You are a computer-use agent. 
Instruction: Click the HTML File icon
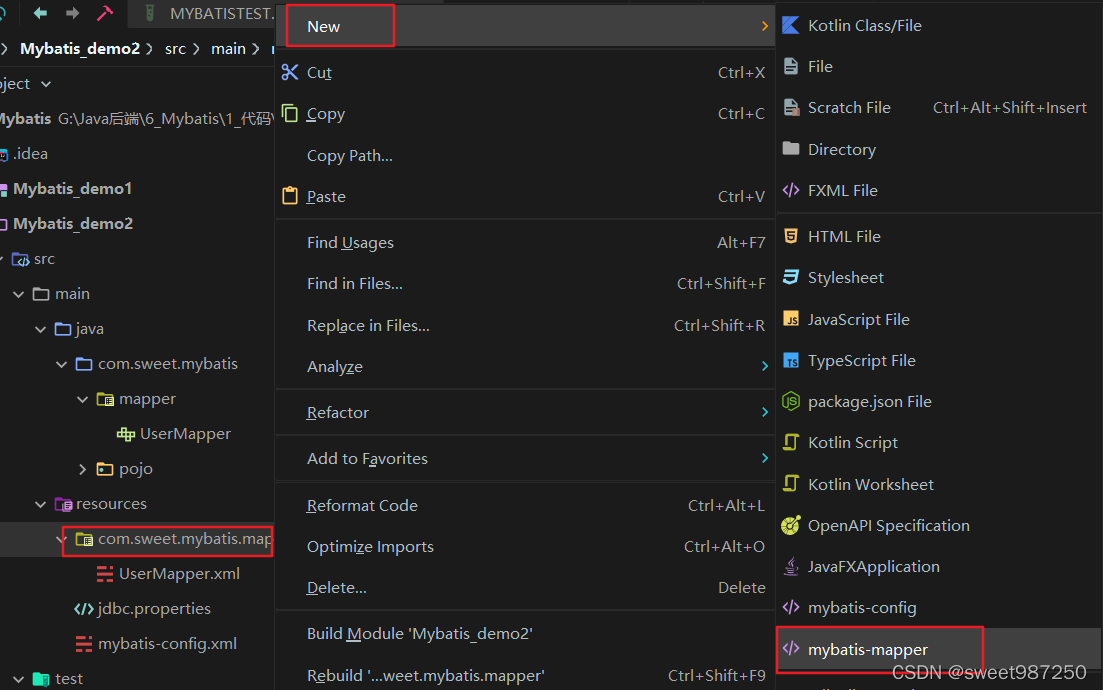pos(791,236)
